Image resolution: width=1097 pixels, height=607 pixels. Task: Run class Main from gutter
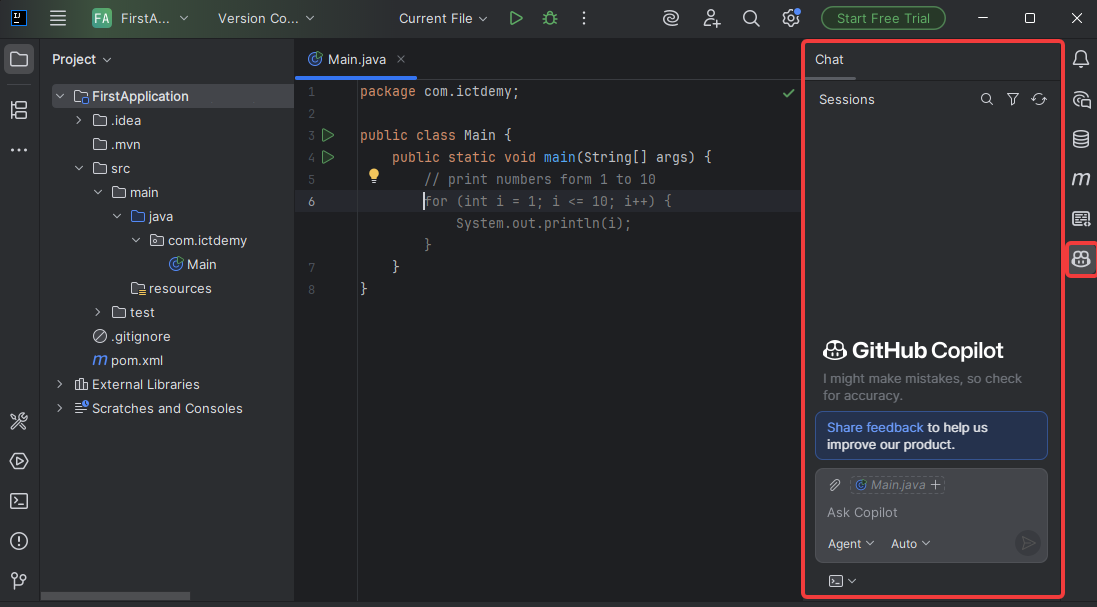pos(327,135)
